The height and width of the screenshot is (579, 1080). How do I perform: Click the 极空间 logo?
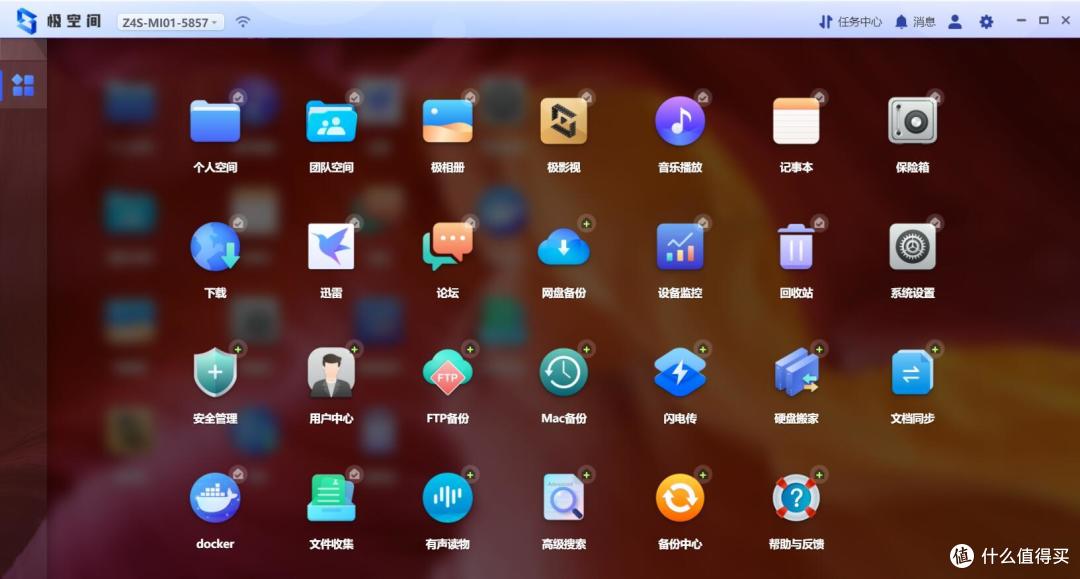pos(59,21)
